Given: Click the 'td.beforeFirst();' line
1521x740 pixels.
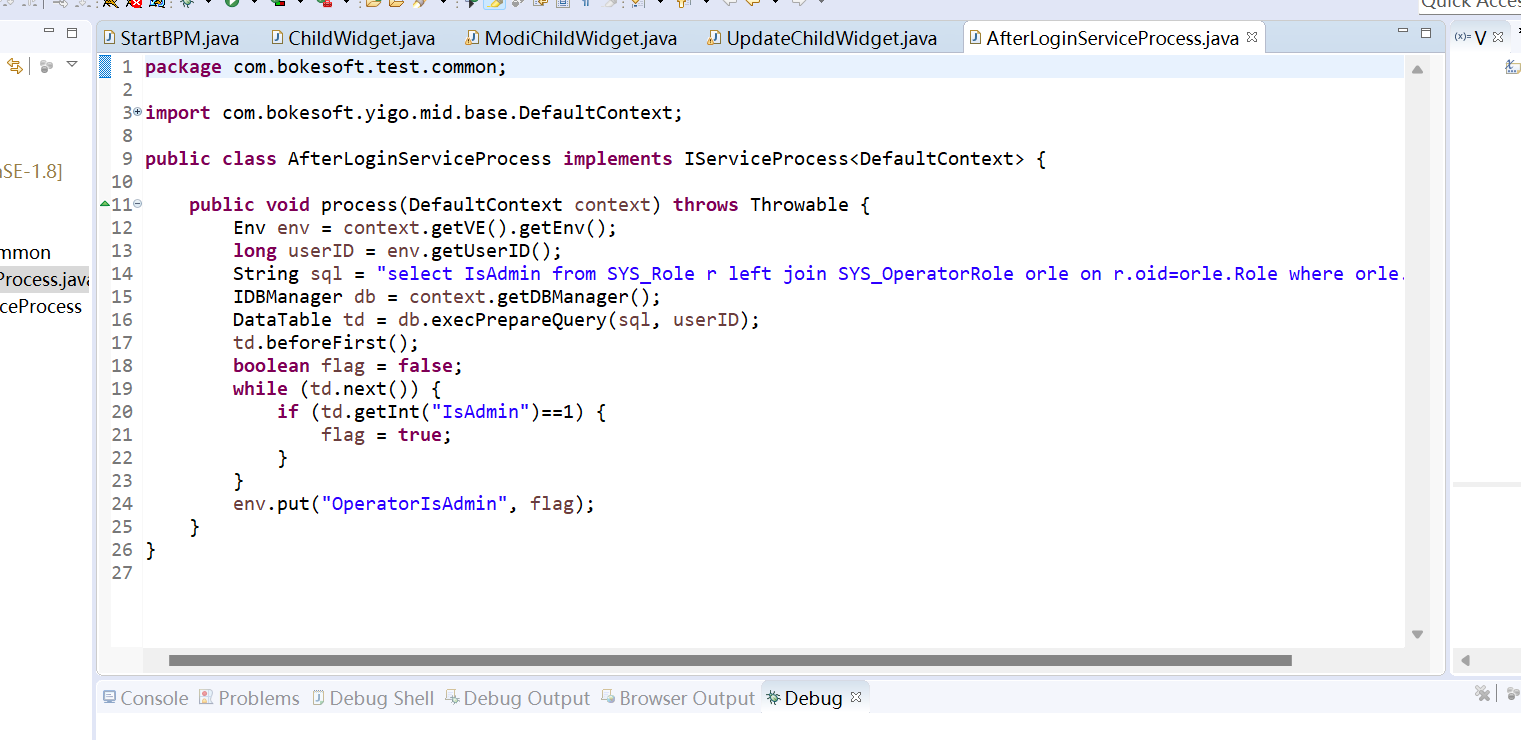Looking at the screenshot, I should point(326,342).
